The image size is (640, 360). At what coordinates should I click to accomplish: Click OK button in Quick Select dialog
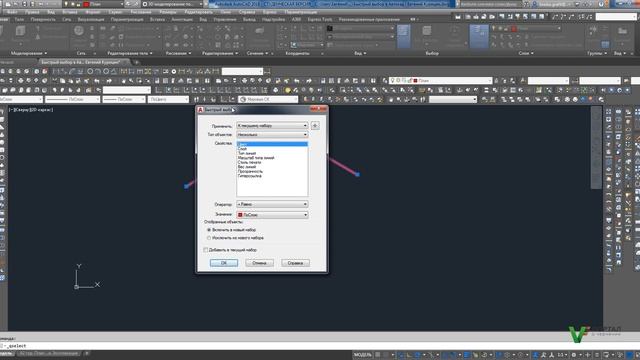pos(224,263)
